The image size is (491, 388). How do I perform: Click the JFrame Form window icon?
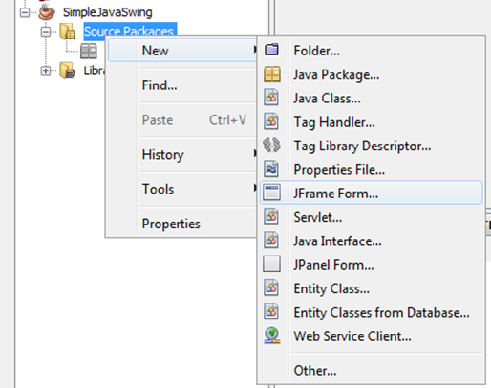click(272, 193)
